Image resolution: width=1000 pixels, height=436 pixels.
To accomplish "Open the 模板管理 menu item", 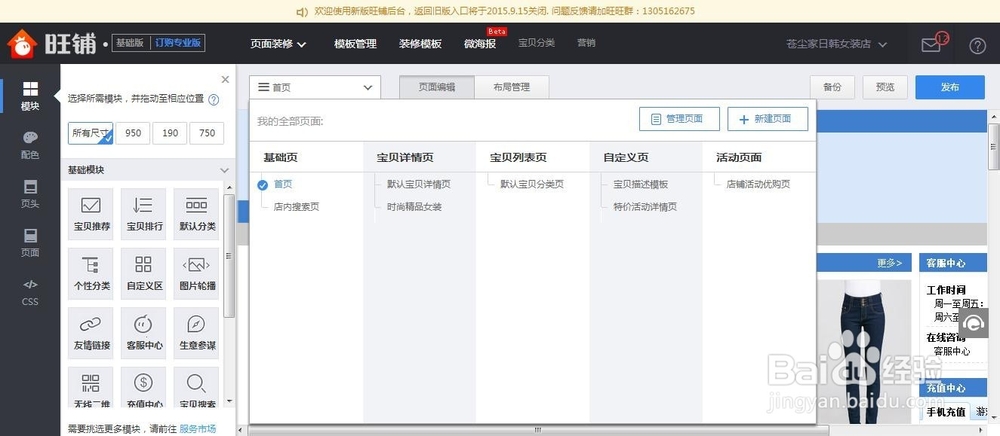I will click(x=355, y=44).
